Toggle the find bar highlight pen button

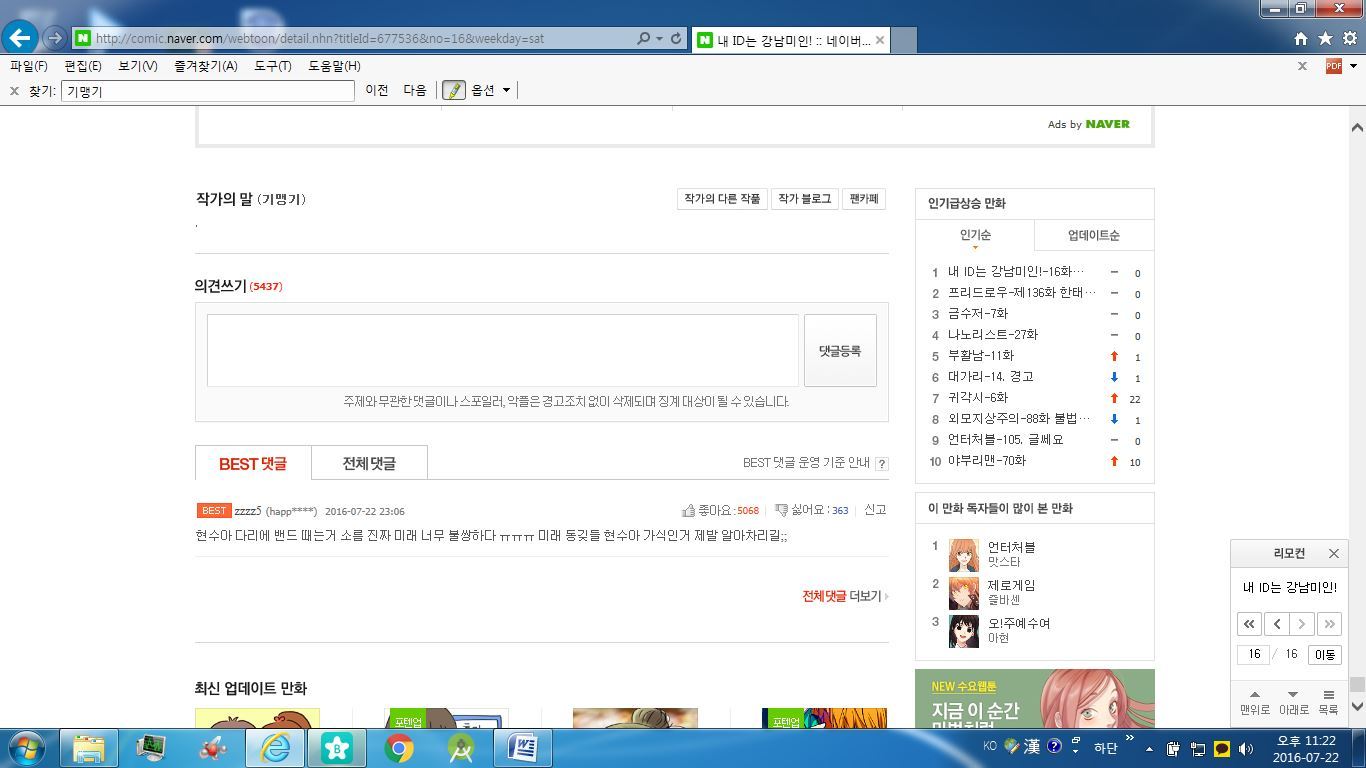pos(454,90)
